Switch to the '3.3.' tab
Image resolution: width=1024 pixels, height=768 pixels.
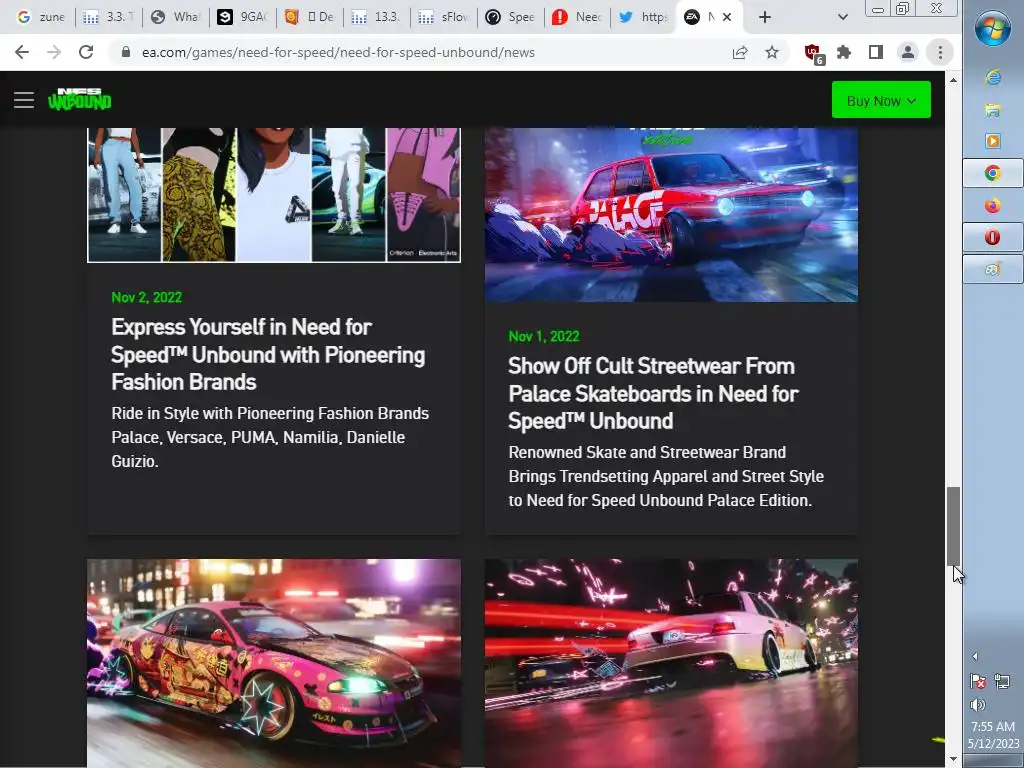[x=108, y=17]
